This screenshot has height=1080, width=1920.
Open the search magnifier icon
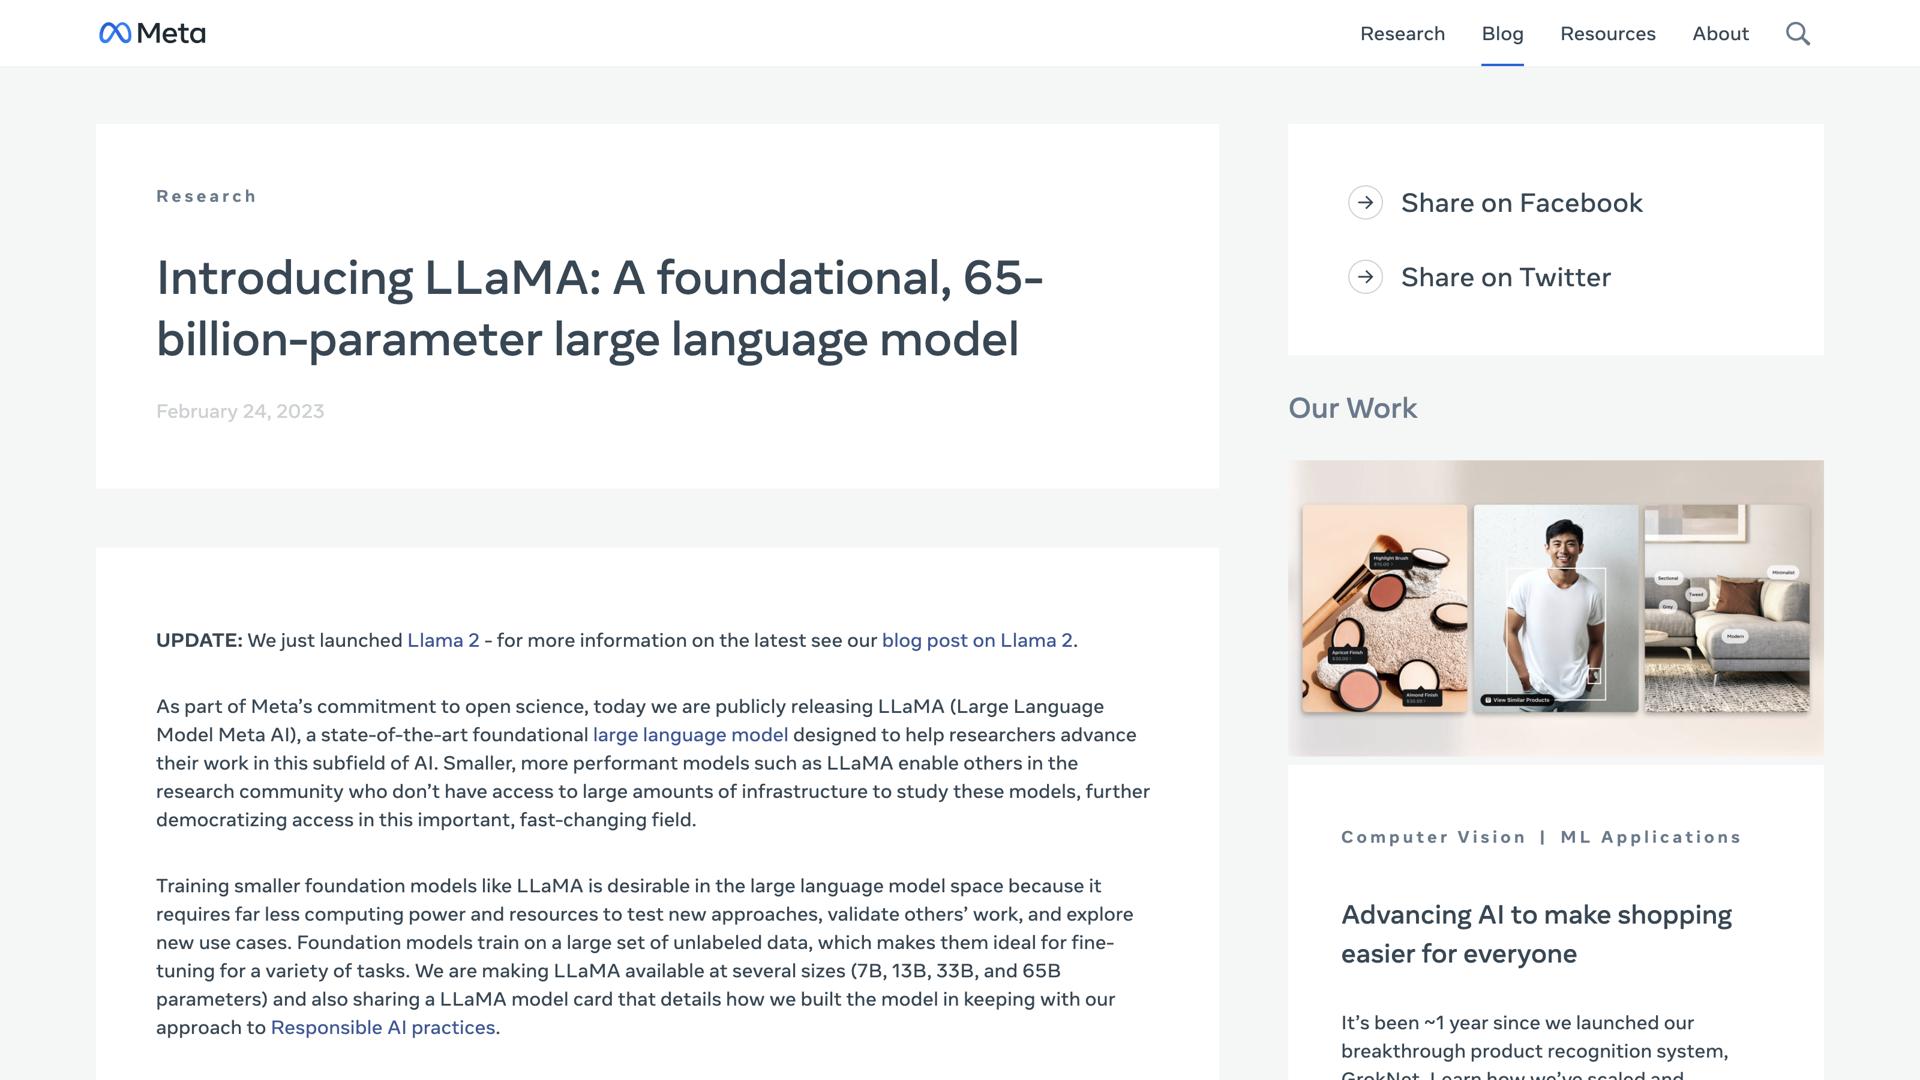click(1797, 34)
